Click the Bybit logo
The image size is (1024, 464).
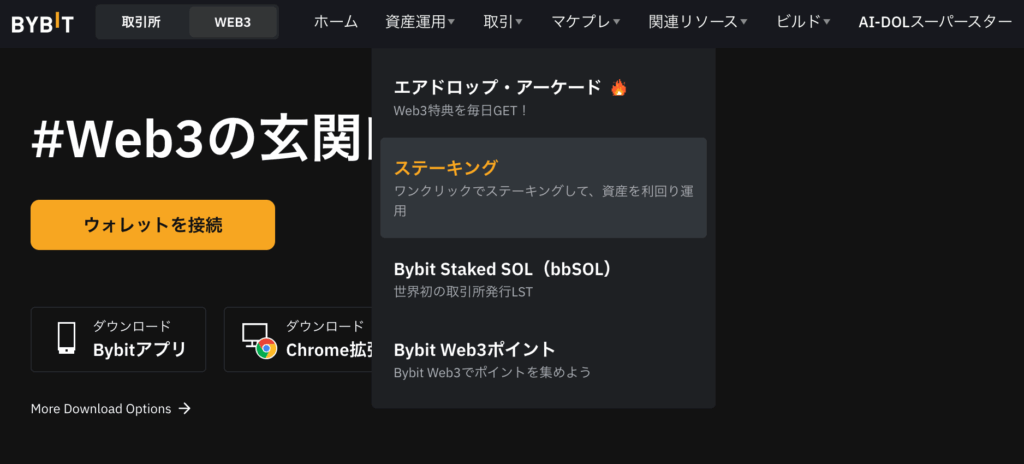point(42,23)
